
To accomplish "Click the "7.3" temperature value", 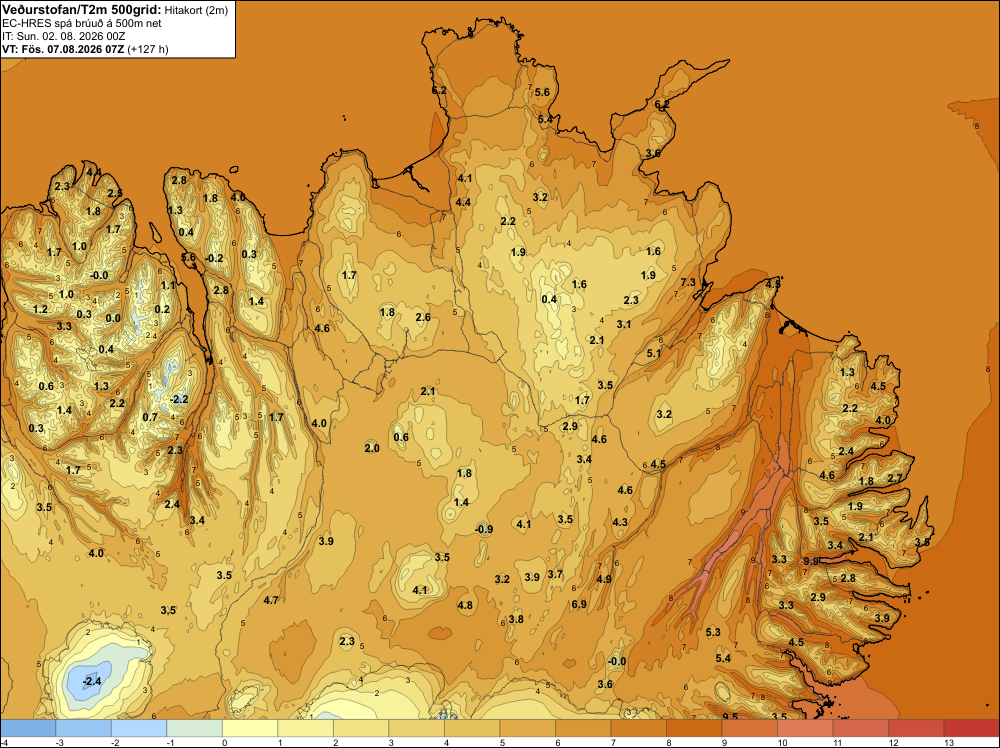I will tap(688, 282).
